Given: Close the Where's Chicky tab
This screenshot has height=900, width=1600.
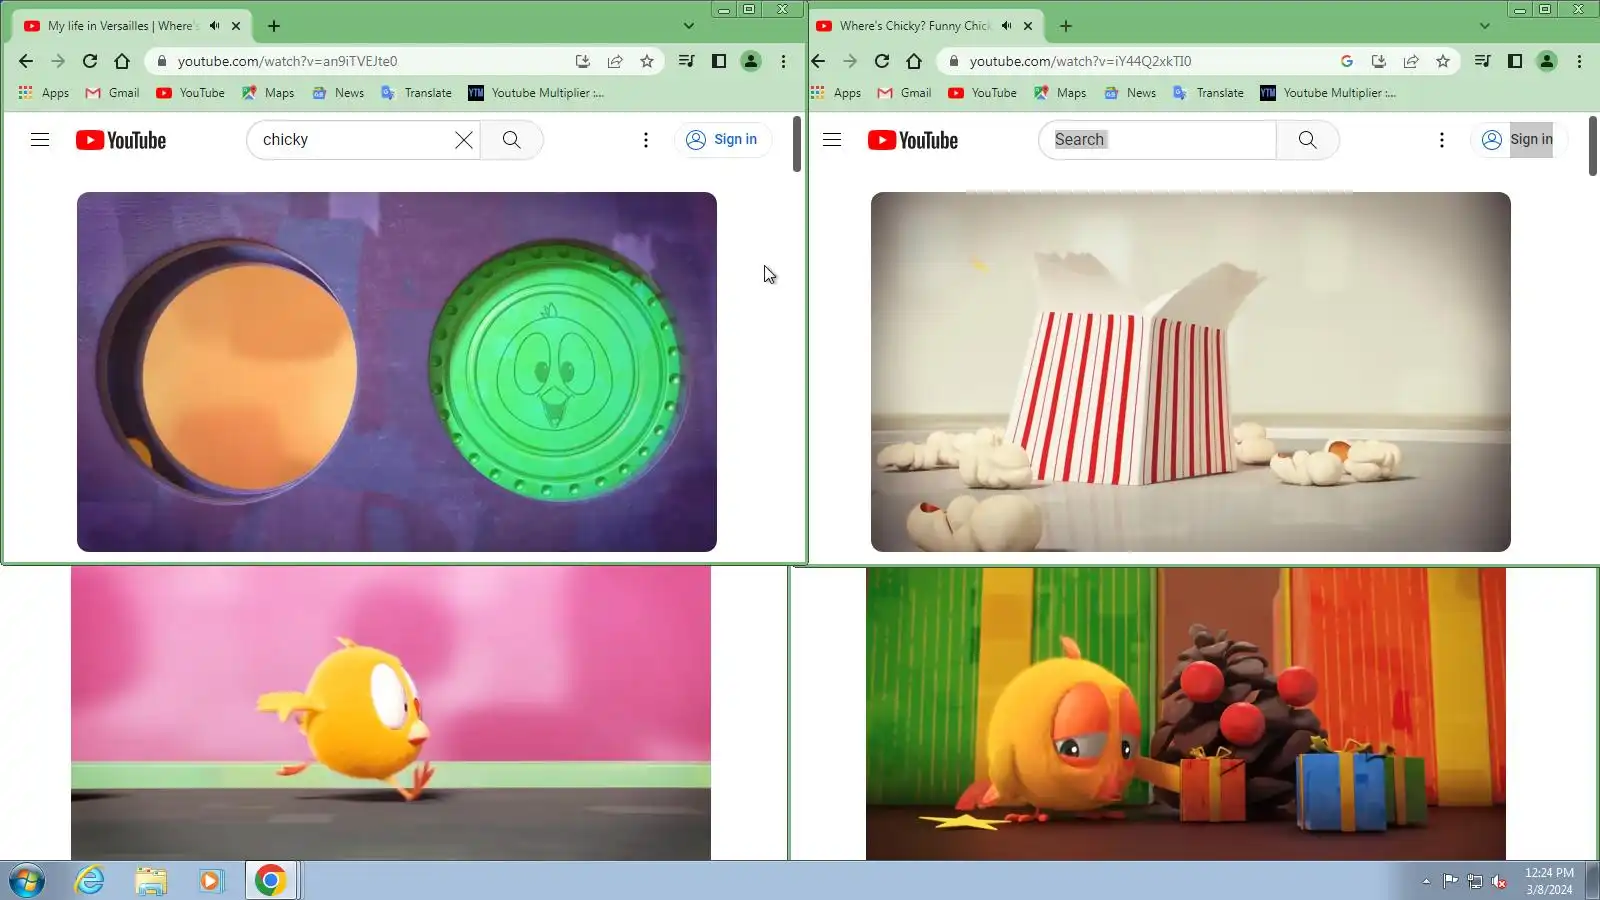Looking at the screenshot, I should 1028,26.
